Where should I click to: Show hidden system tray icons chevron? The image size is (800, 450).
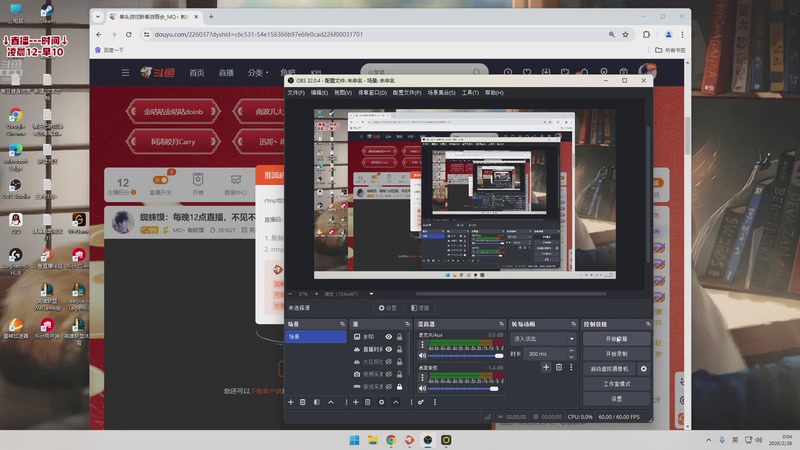[x=708, y=440]
